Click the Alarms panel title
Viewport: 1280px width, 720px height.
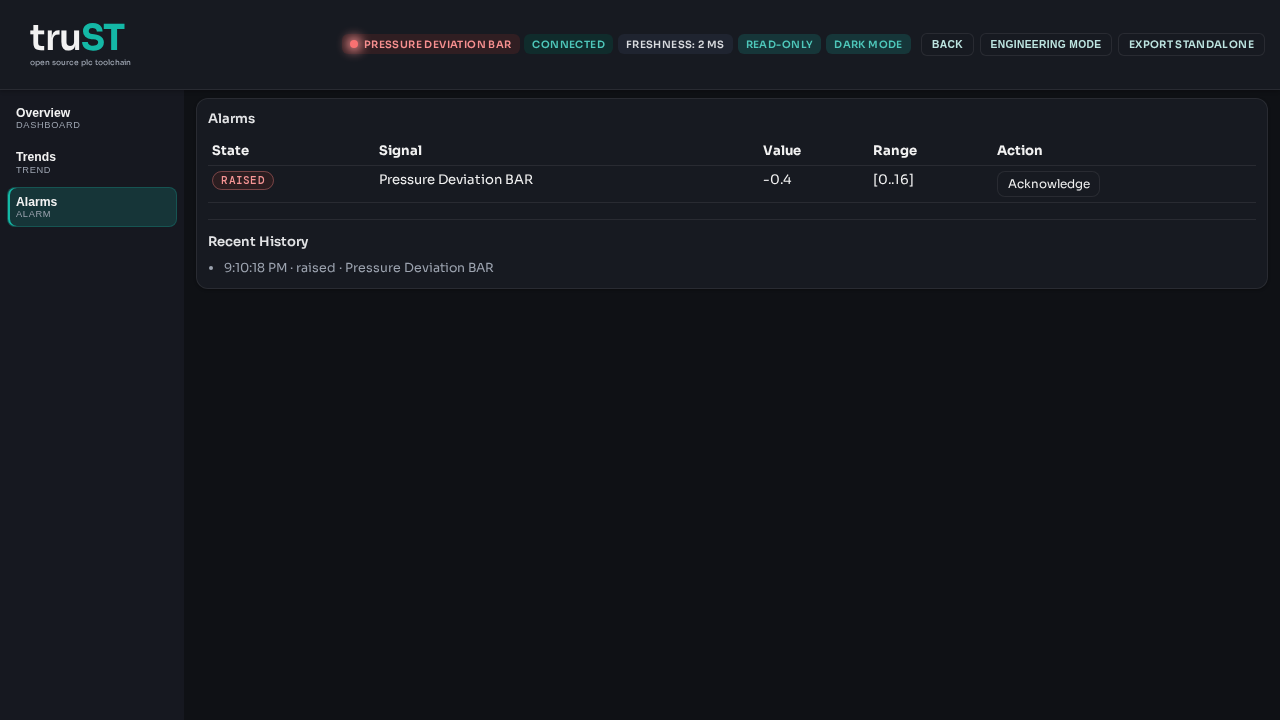tap(231, 118)
